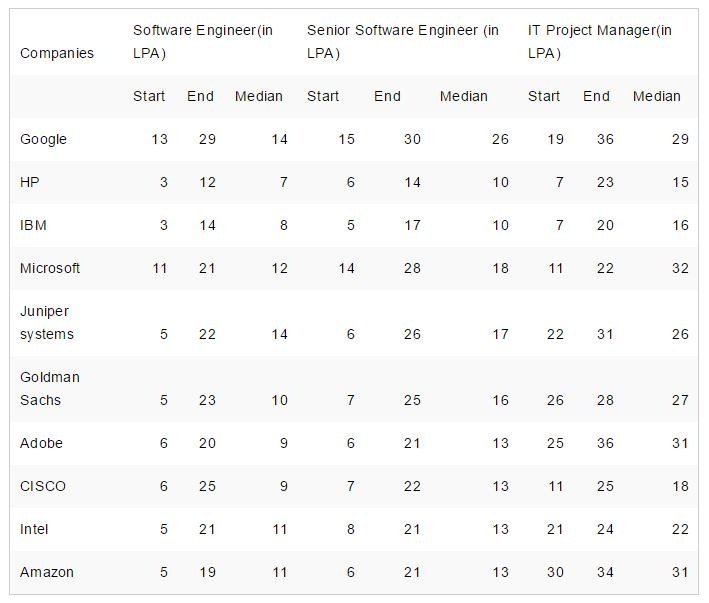Click the Amazon company name
The width and height of the screenshot is (709, 603).
pos(47,572)
